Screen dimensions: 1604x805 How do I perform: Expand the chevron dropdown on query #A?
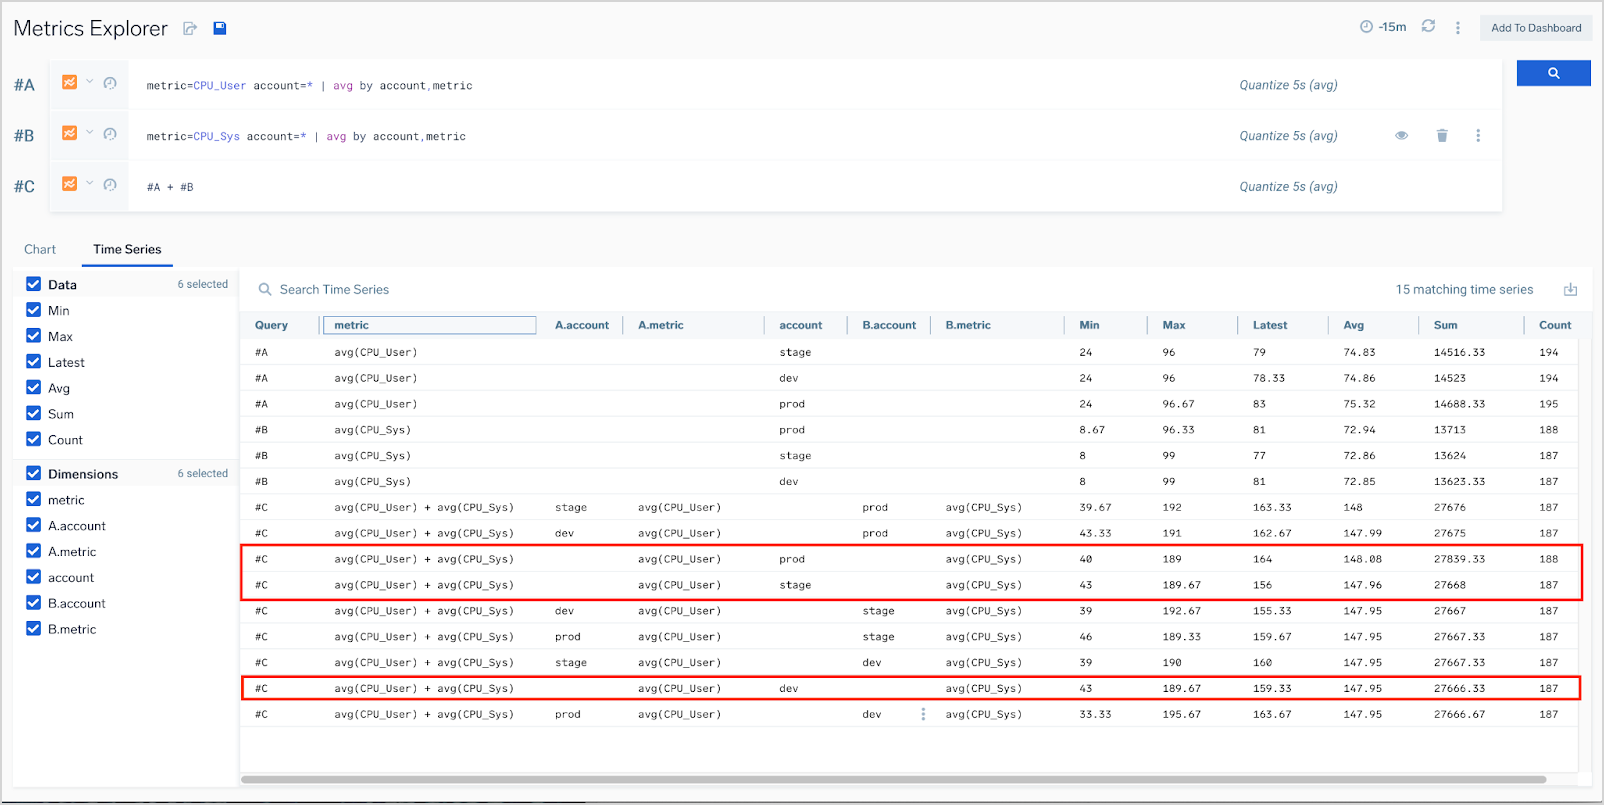[x=89, y=82]
